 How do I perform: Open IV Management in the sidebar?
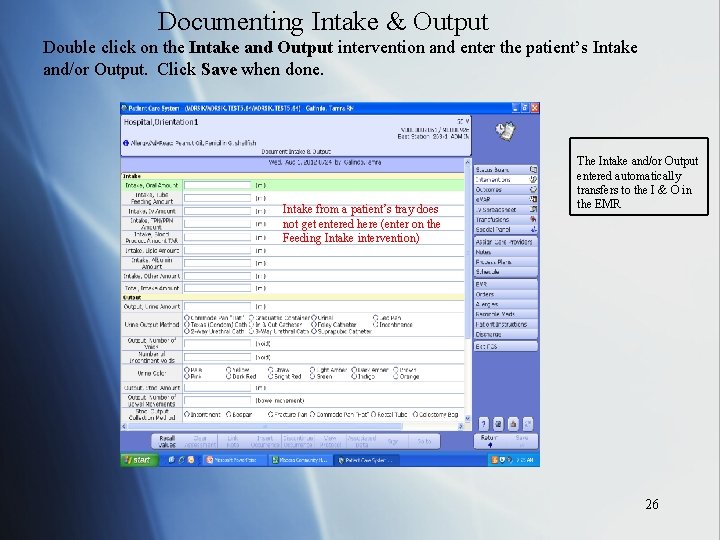(506, 209)
